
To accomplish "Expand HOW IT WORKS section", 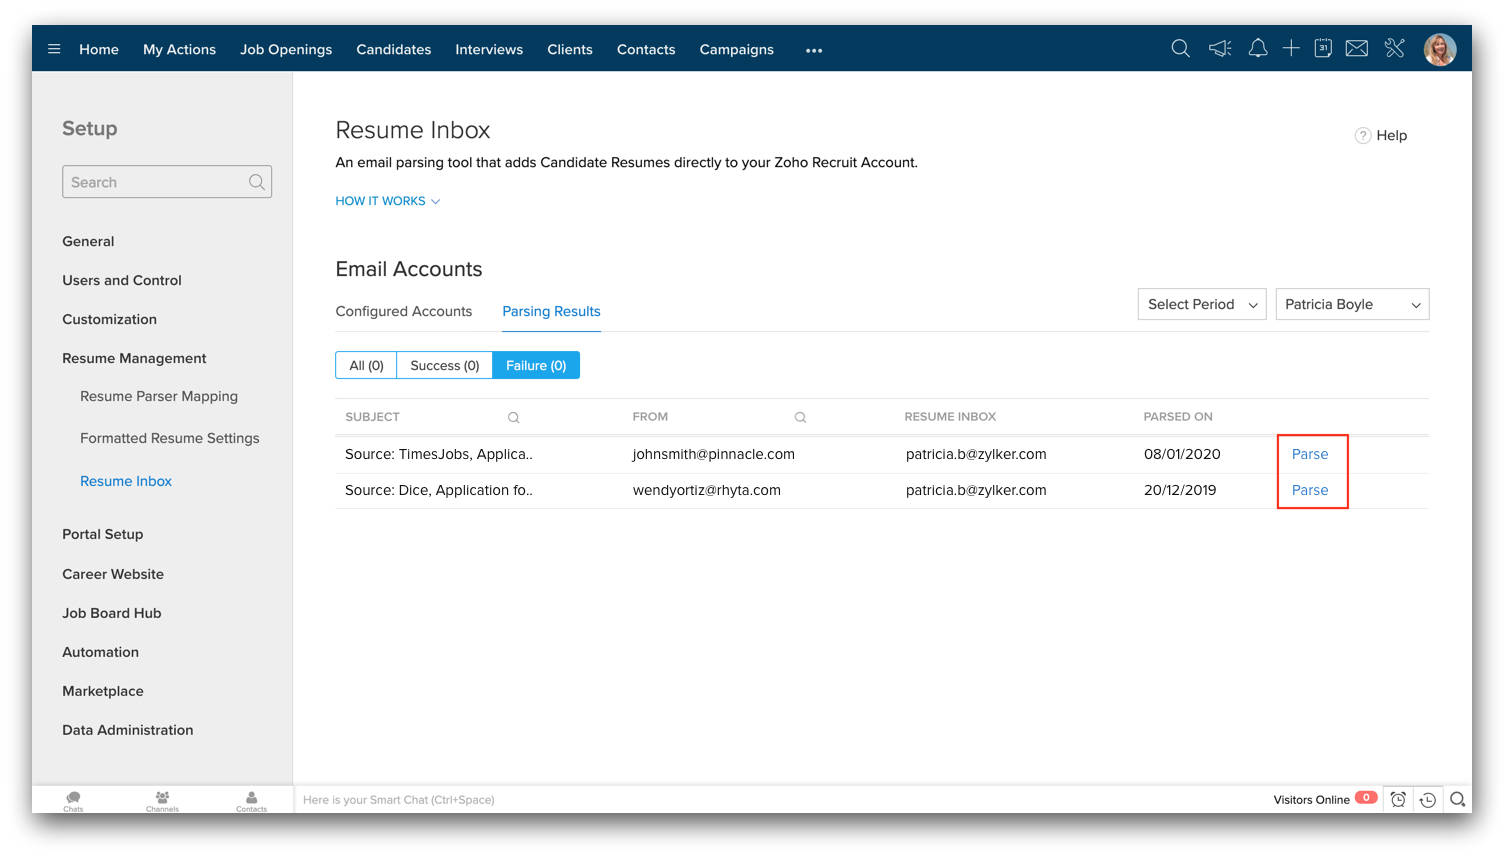I will coord(388,201).
